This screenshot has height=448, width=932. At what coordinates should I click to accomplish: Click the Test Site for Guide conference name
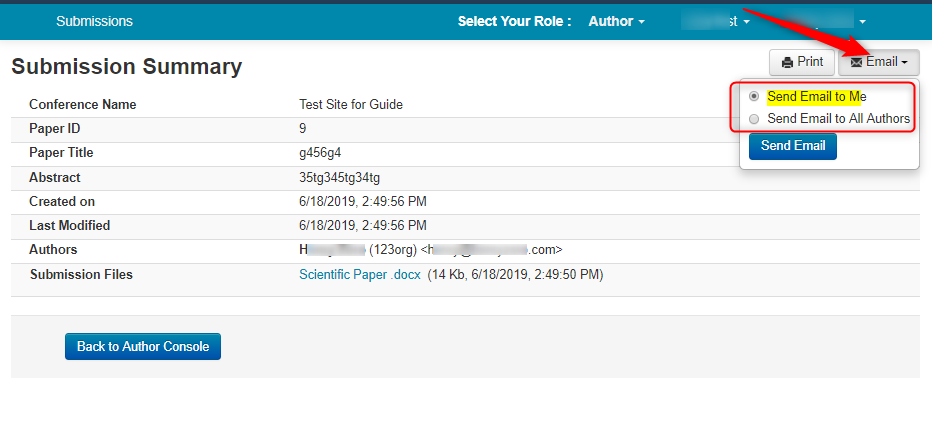(351, 104)
